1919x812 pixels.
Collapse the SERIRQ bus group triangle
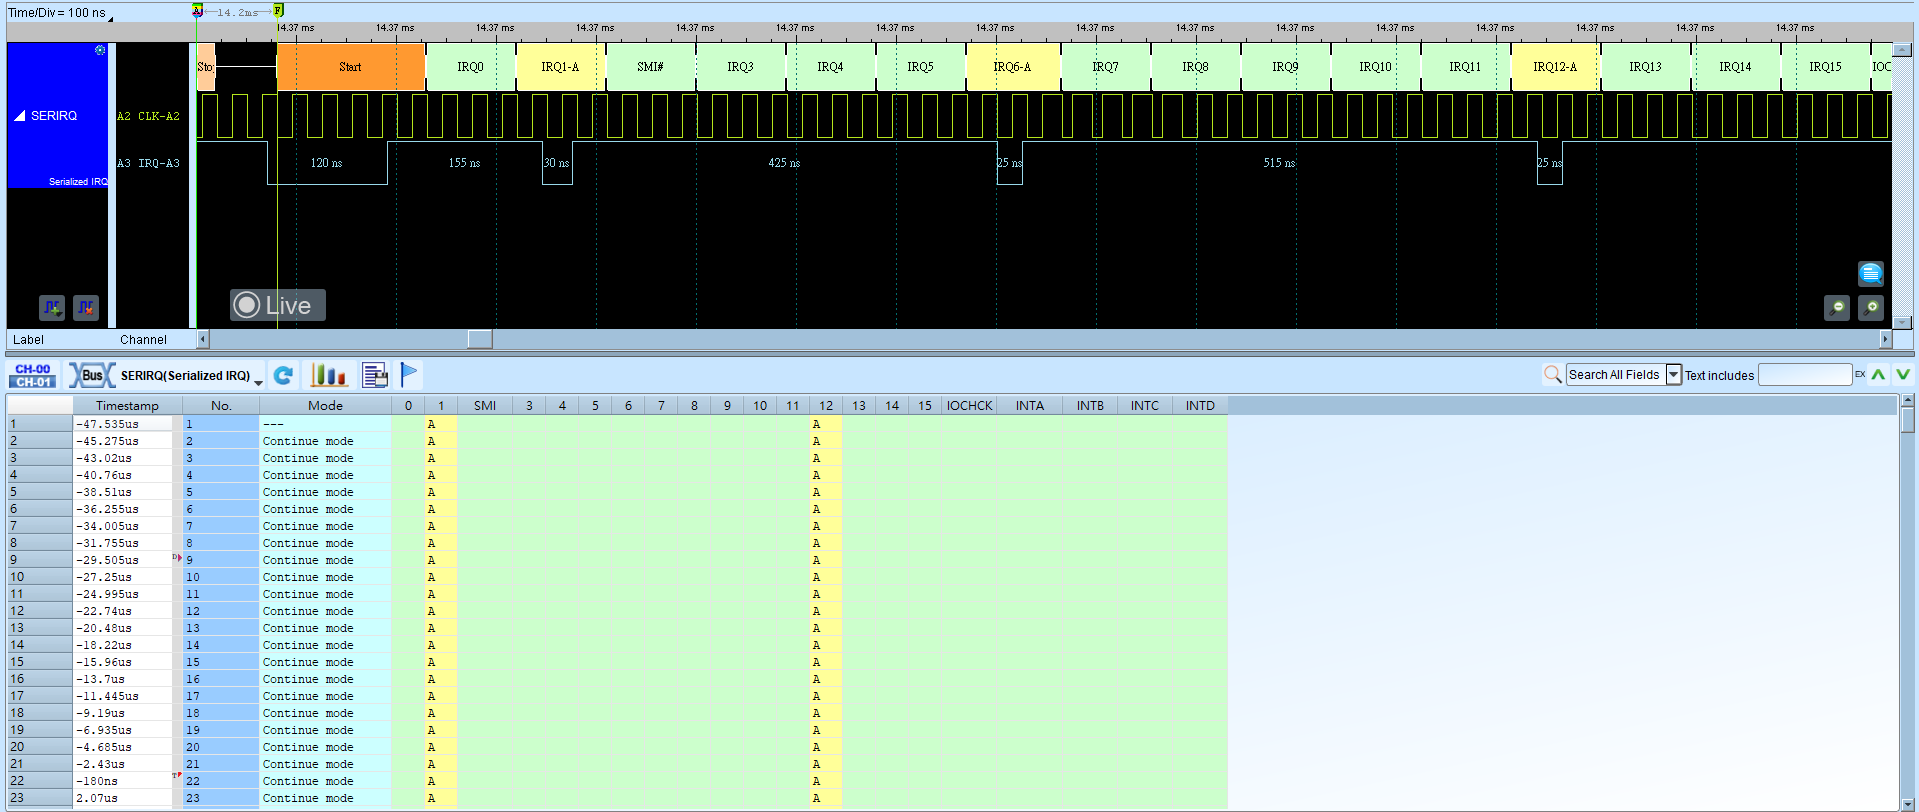click(x=20, y=116)
